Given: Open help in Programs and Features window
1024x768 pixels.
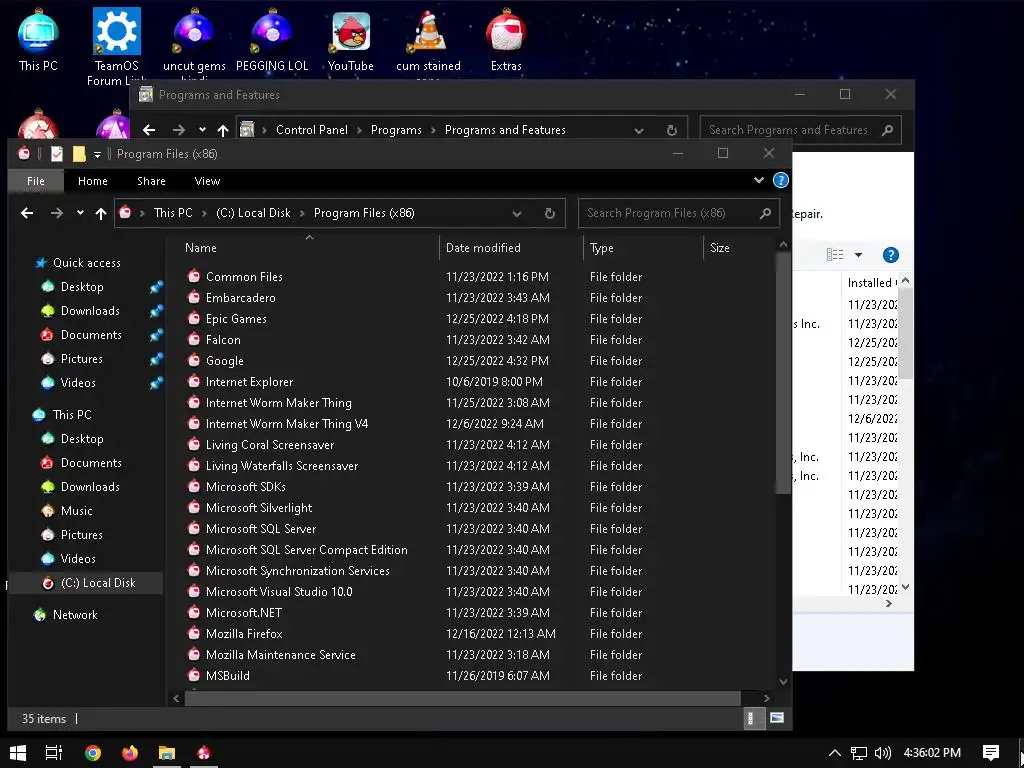Looking at the screenshot, I should 891,255.
